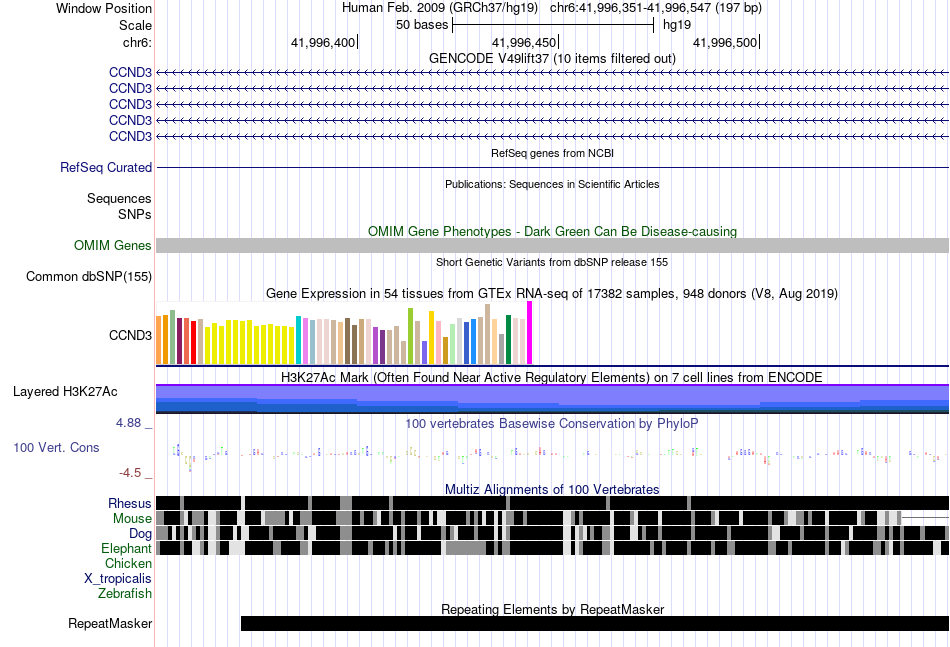Click the Window Position label
950x647 pixels.
(x=104, y=8)
